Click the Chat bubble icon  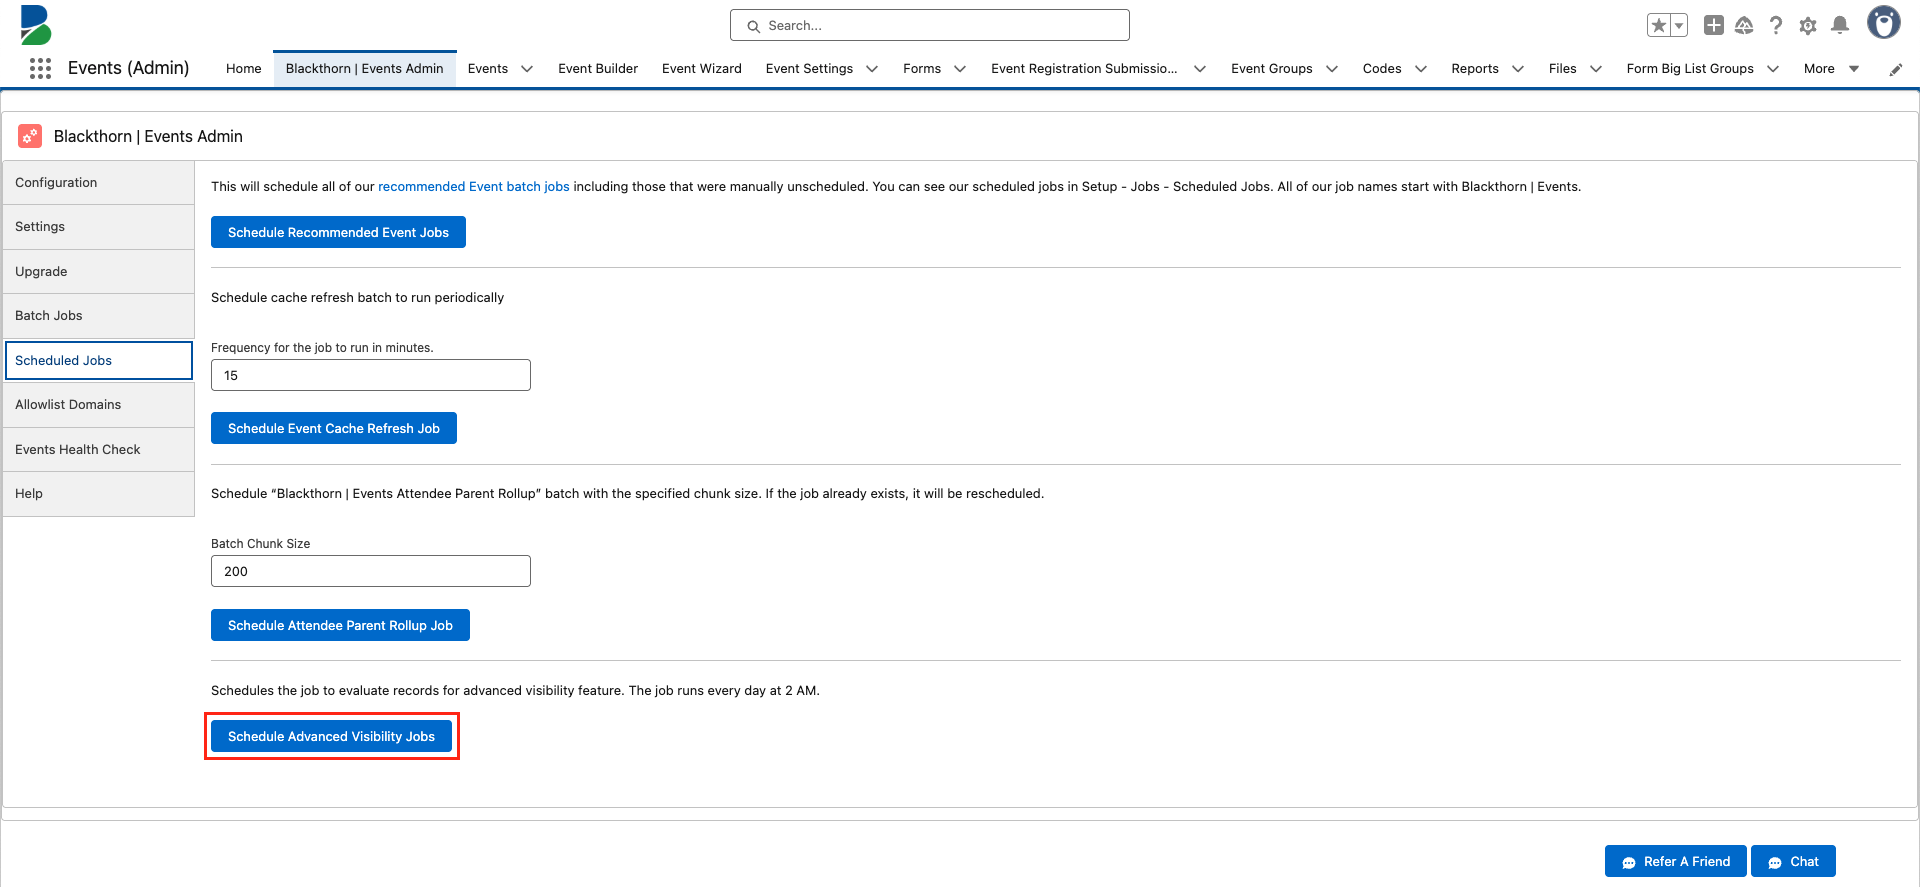(1775, 862)
